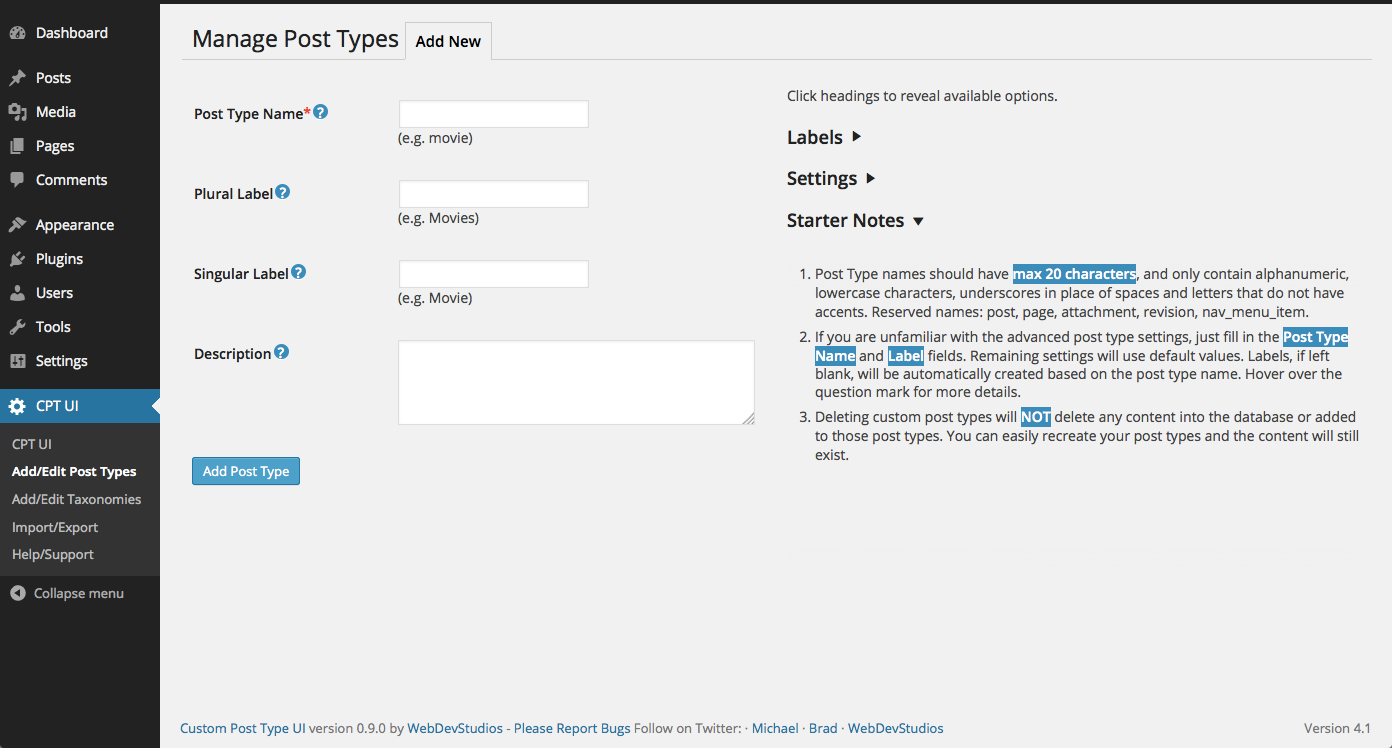Click the Posts pushpin icon
Image resolution: width=1392 pixels, height=748 pixels.
[x=17, y=78]
